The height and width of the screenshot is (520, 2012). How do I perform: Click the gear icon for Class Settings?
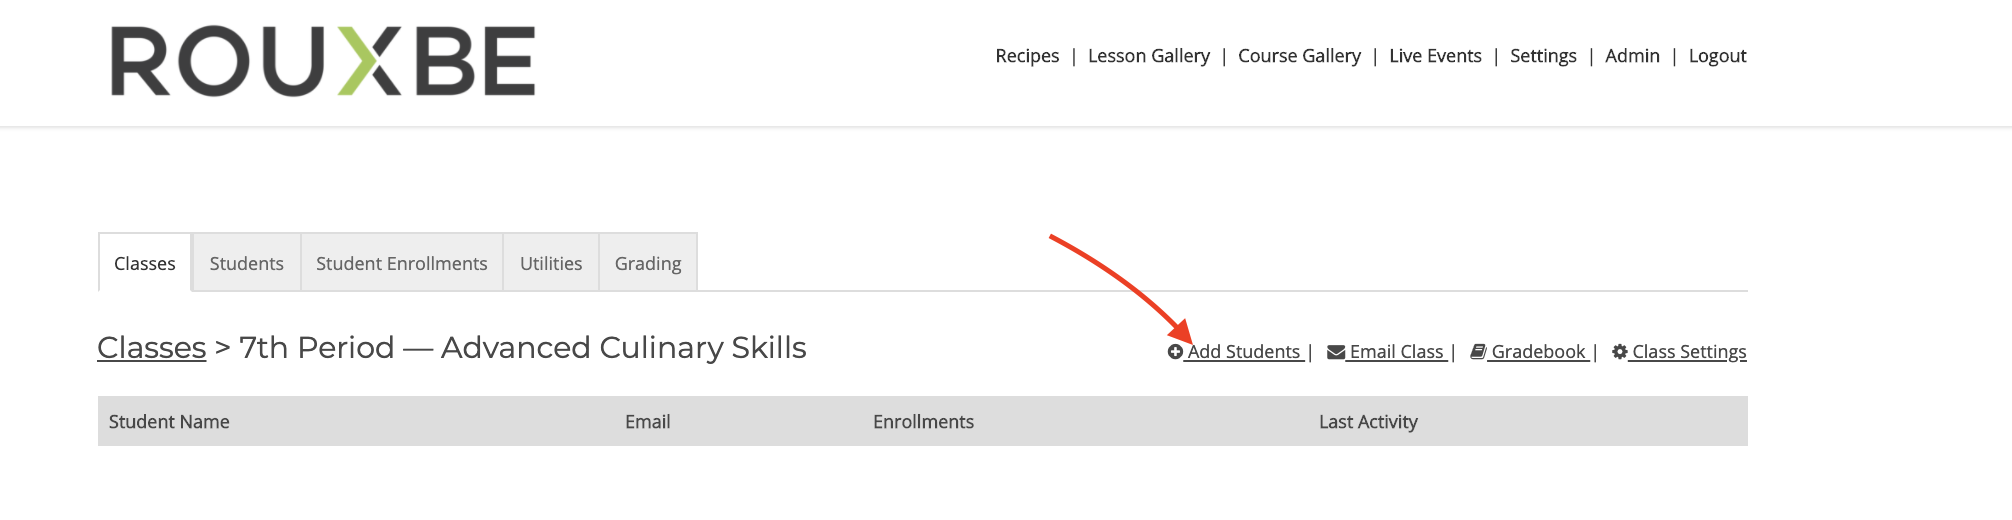[x=1620, y=352]
